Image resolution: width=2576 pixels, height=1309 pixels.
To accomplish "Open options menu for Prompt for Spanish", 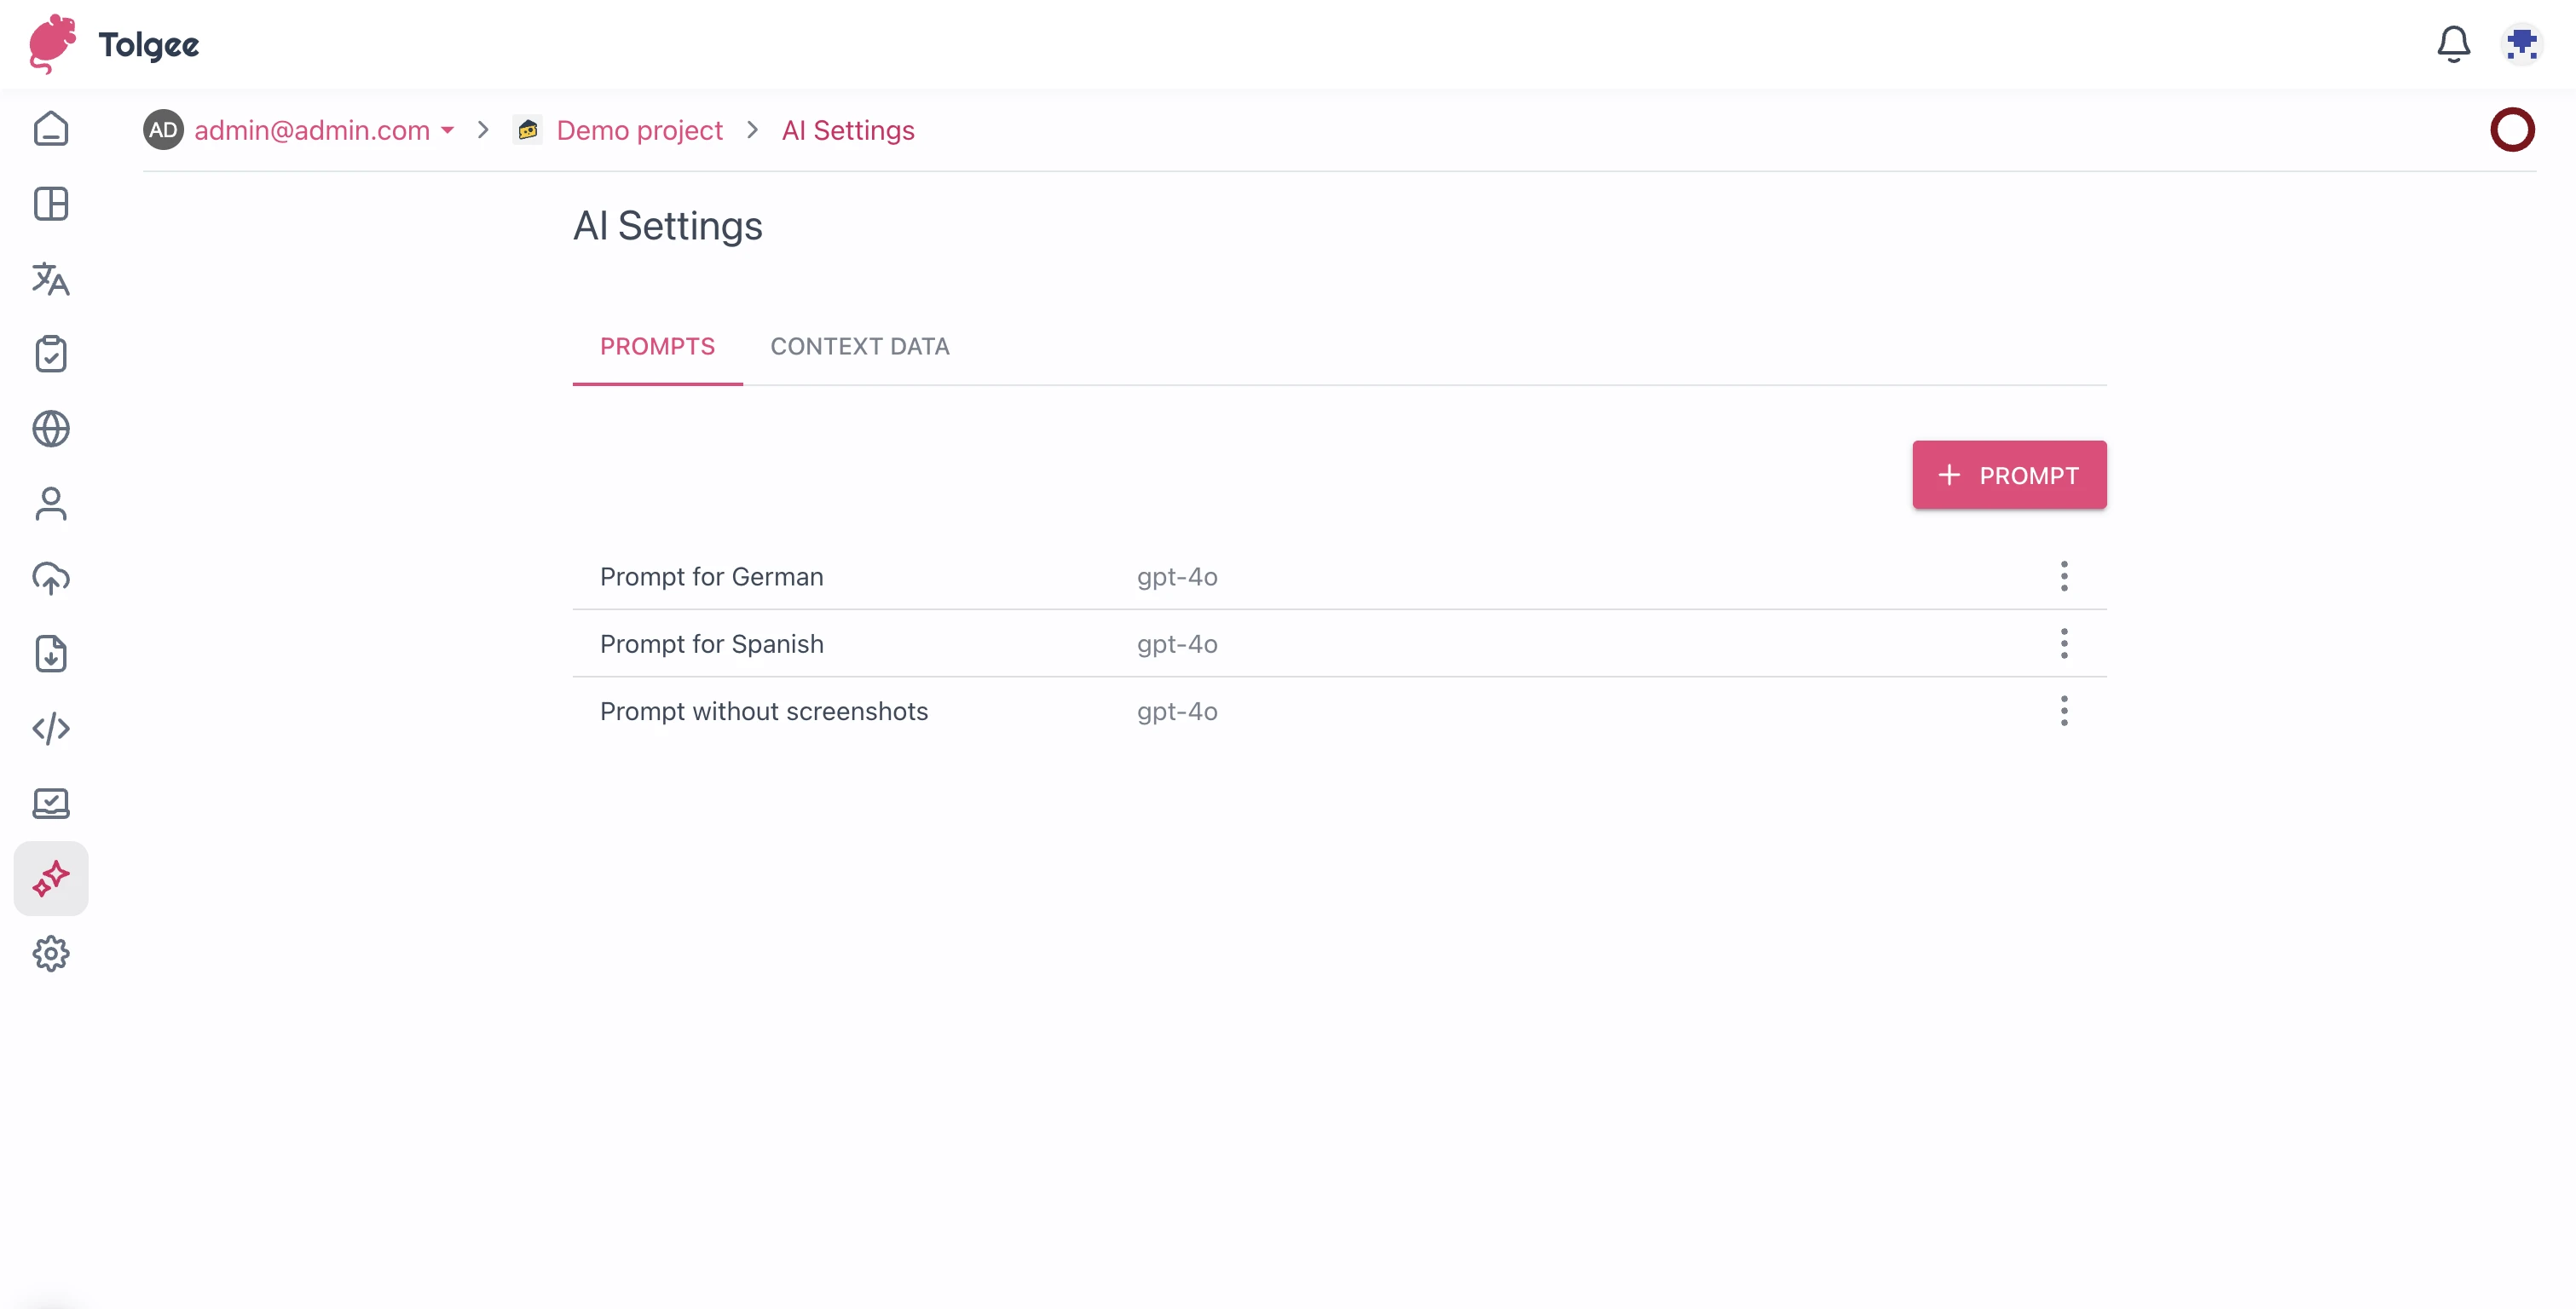I will click(2064, 644).
